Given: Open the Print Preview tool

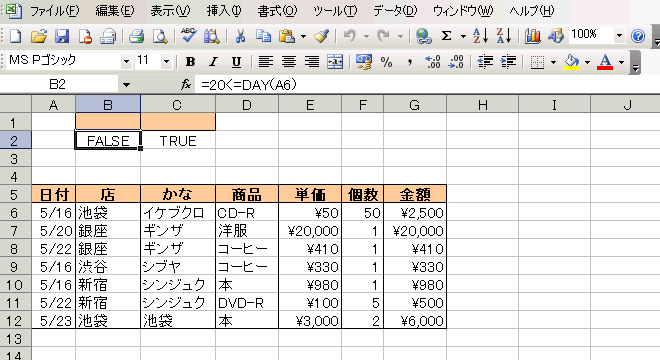Looking at the screenshot, I should [160, 36].
